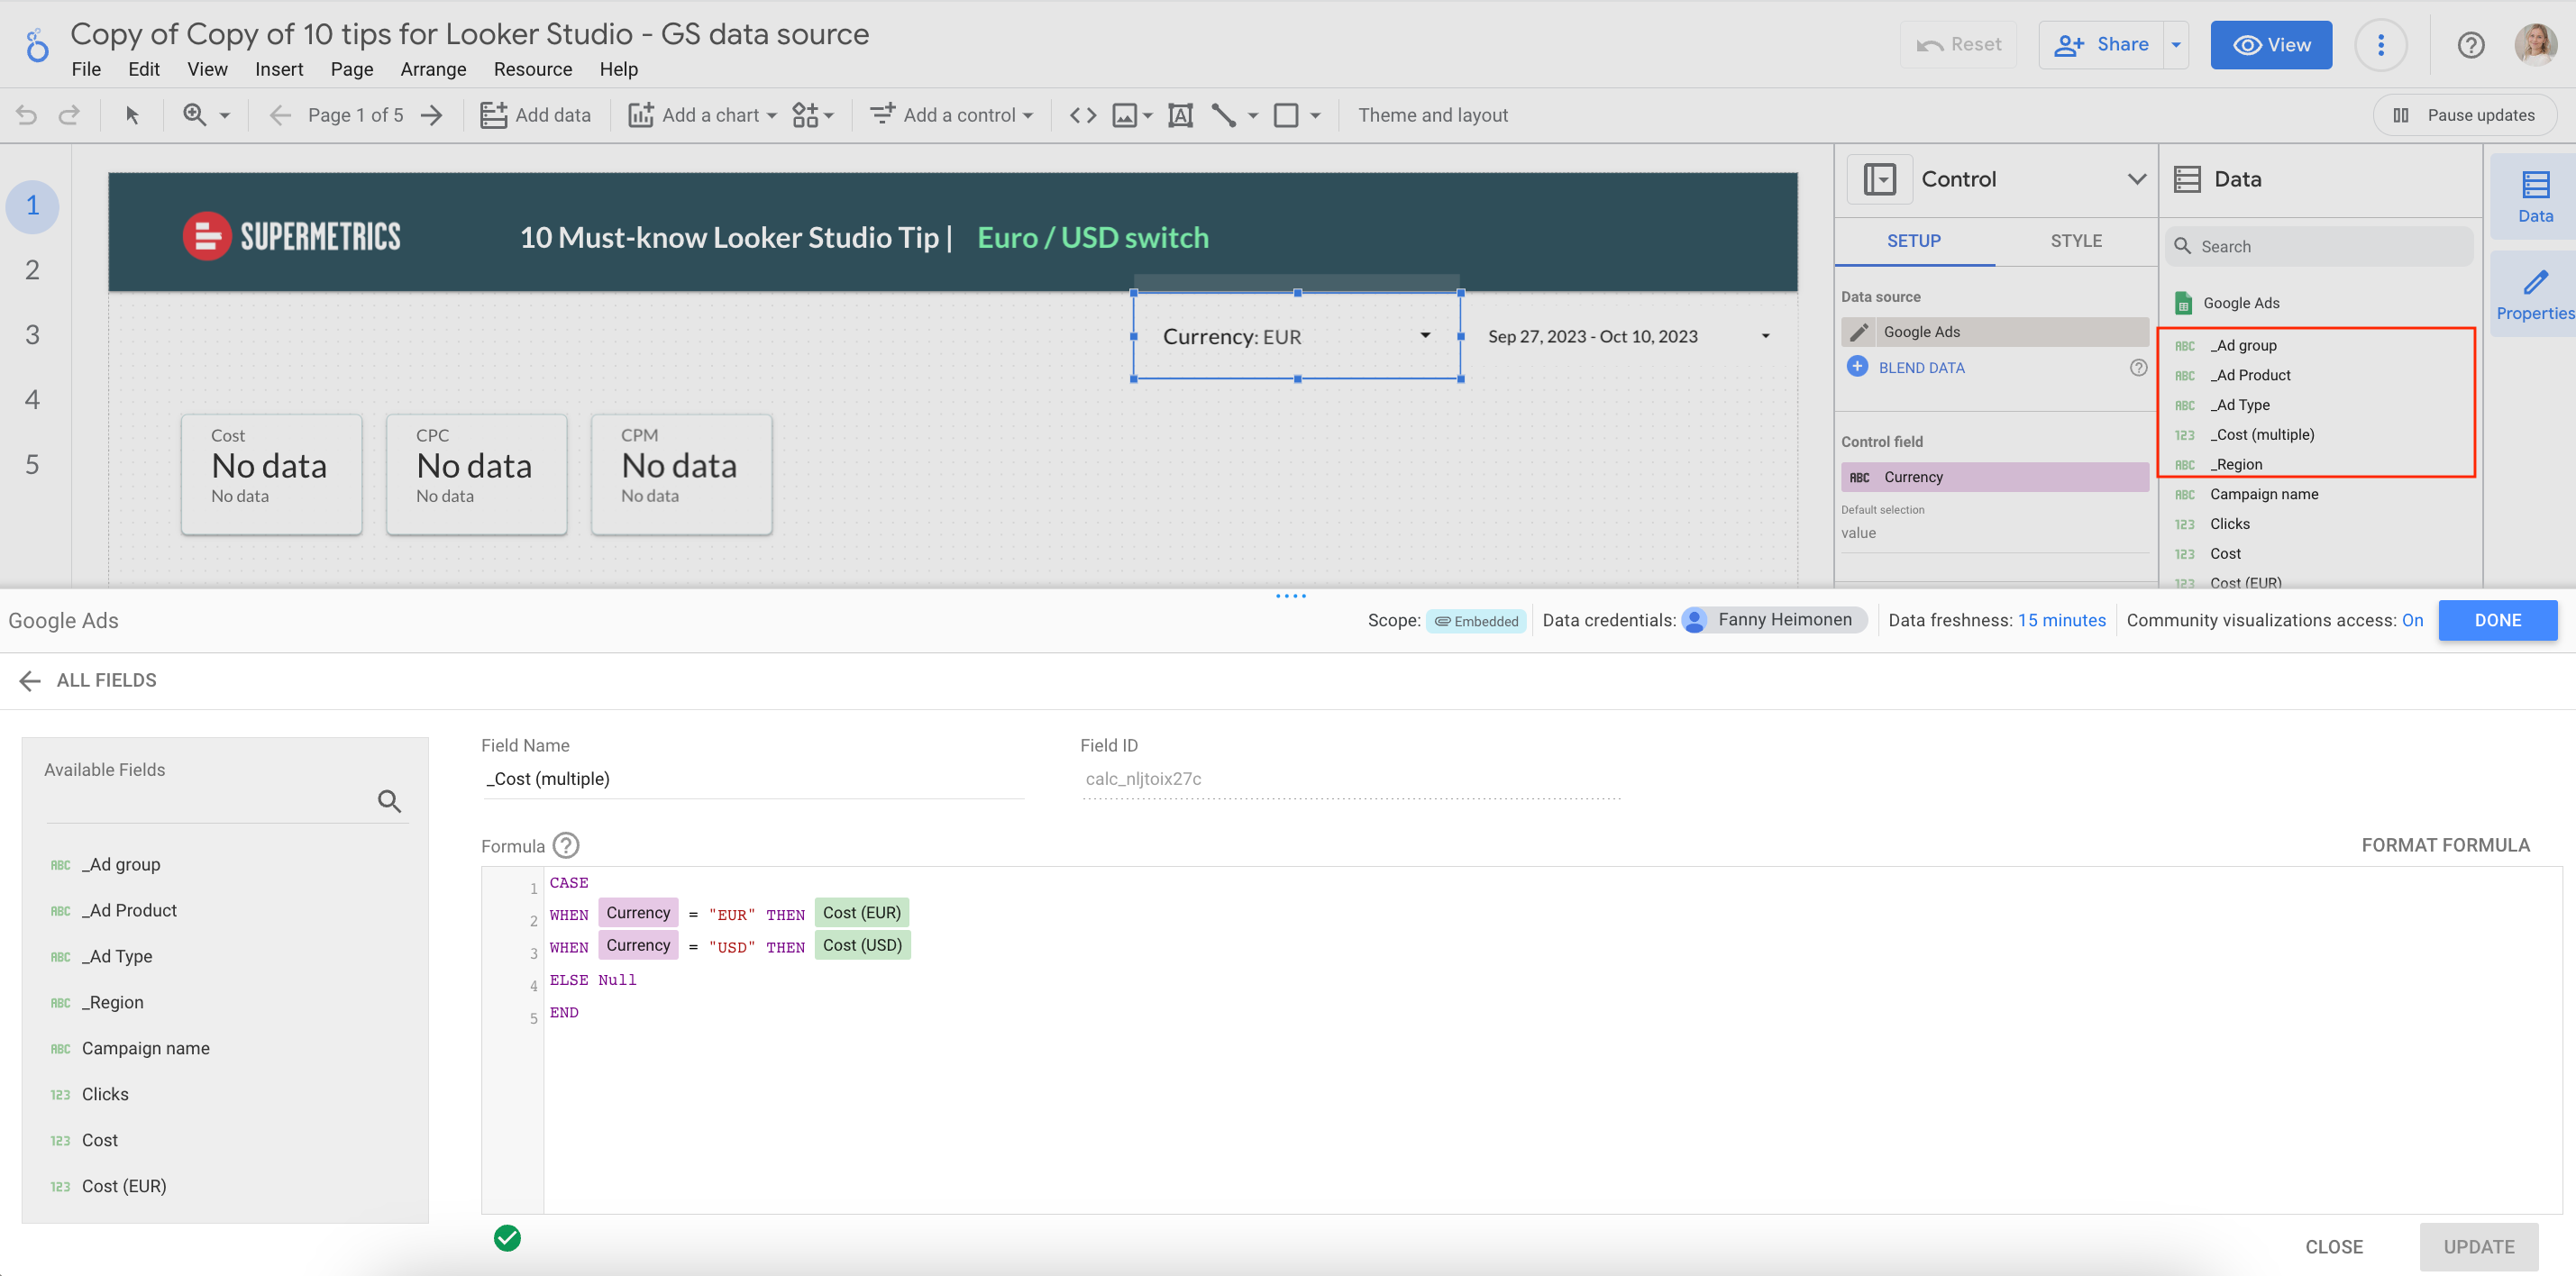Switch to View mode

(x=2270, y=45)
